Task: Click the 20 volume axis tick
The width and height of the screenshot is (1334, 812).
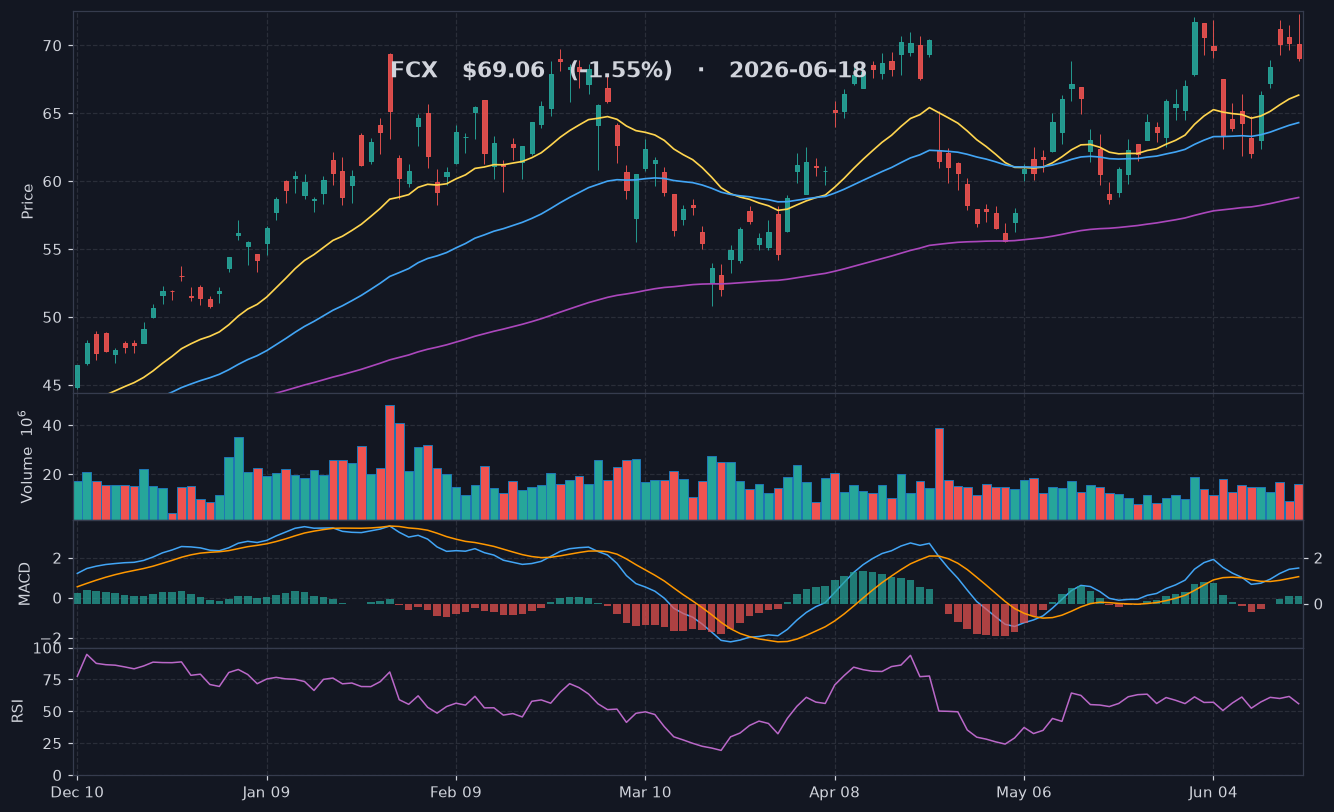Action: [54, 474]
